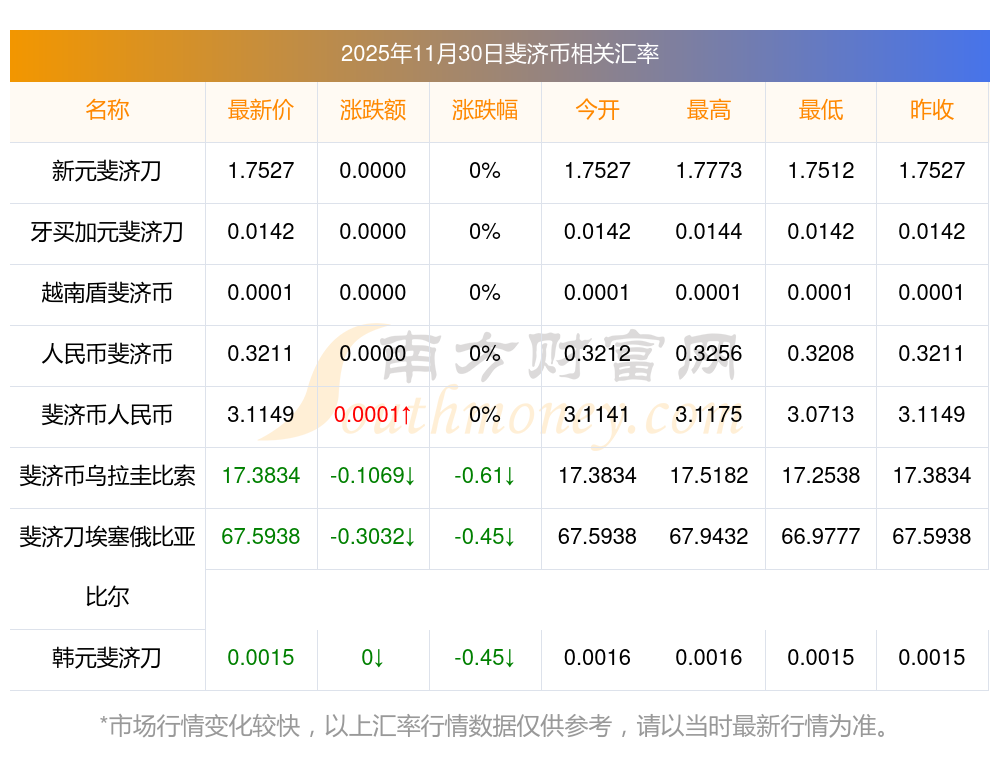Screen dimensions: 1000x757
Task: Click the 最新价 column header
Action: (x=261, y=110)
